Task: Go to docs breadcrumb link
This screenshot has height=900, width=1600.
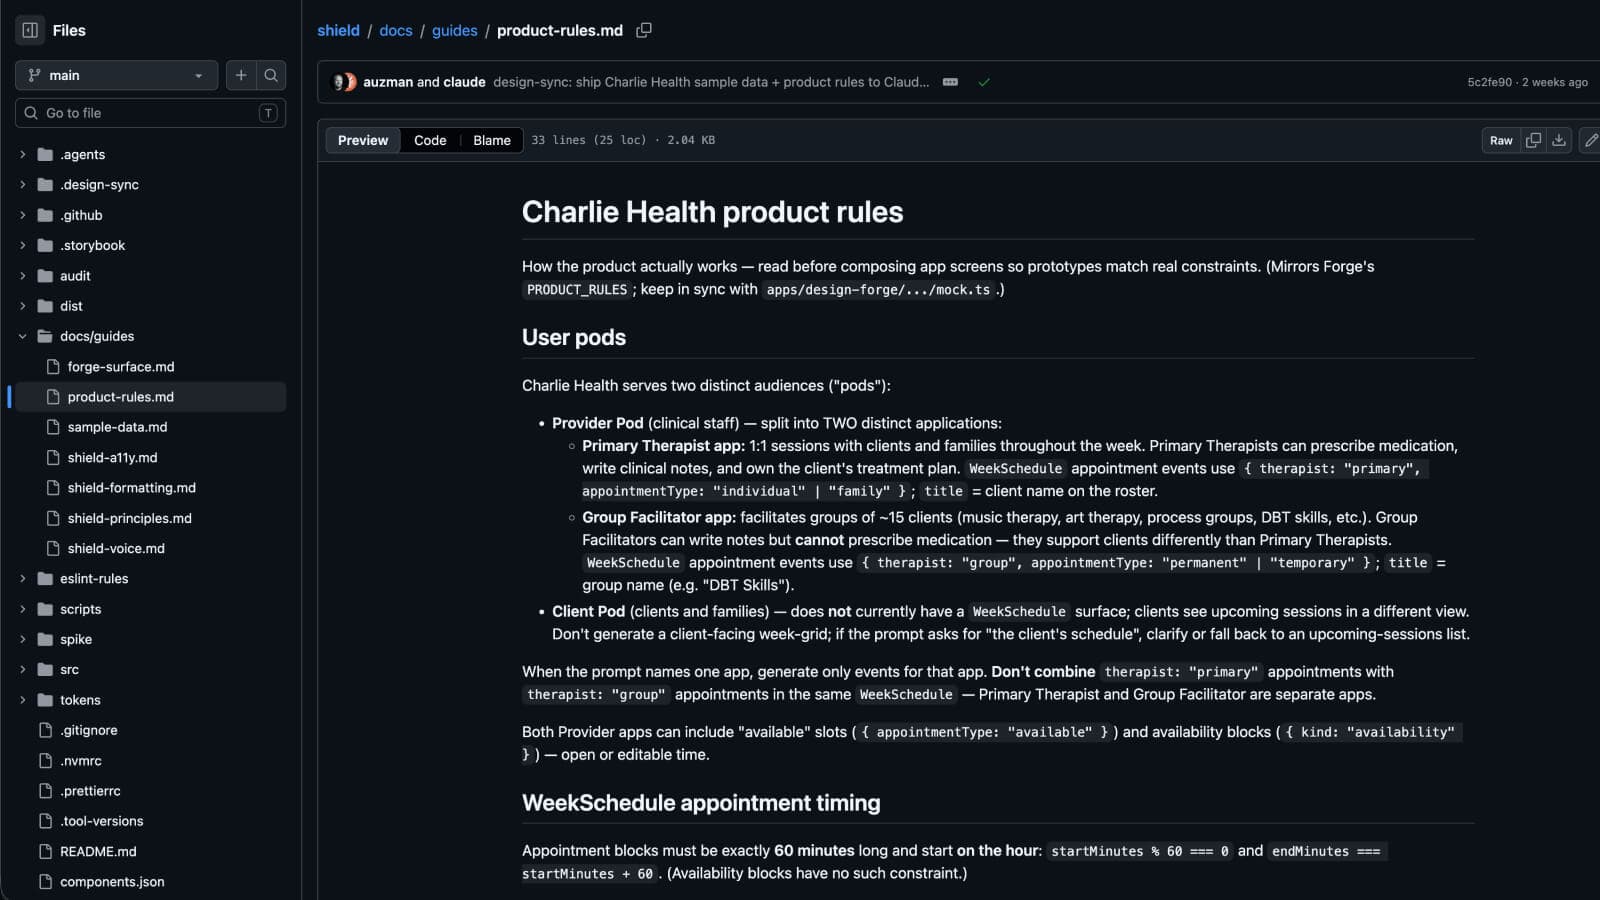Action: coord(396,30)
